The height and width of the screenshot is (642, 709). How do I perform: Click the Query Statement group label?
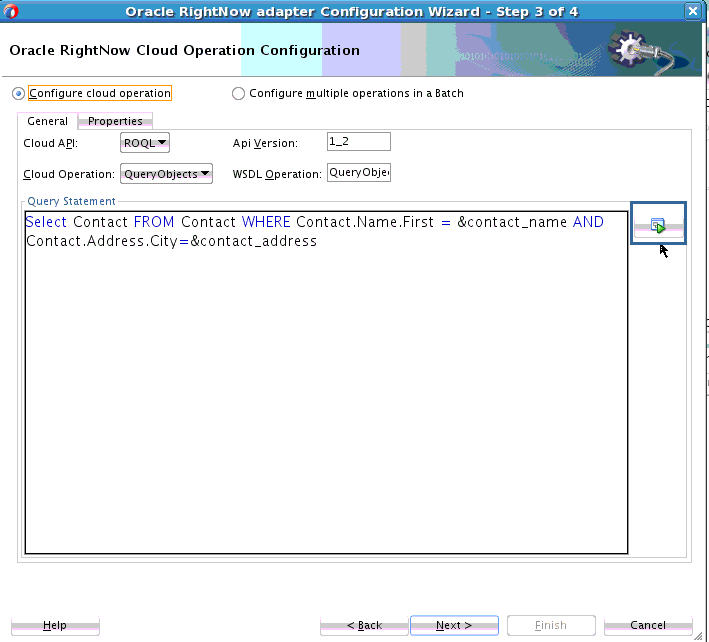[71, 201]
